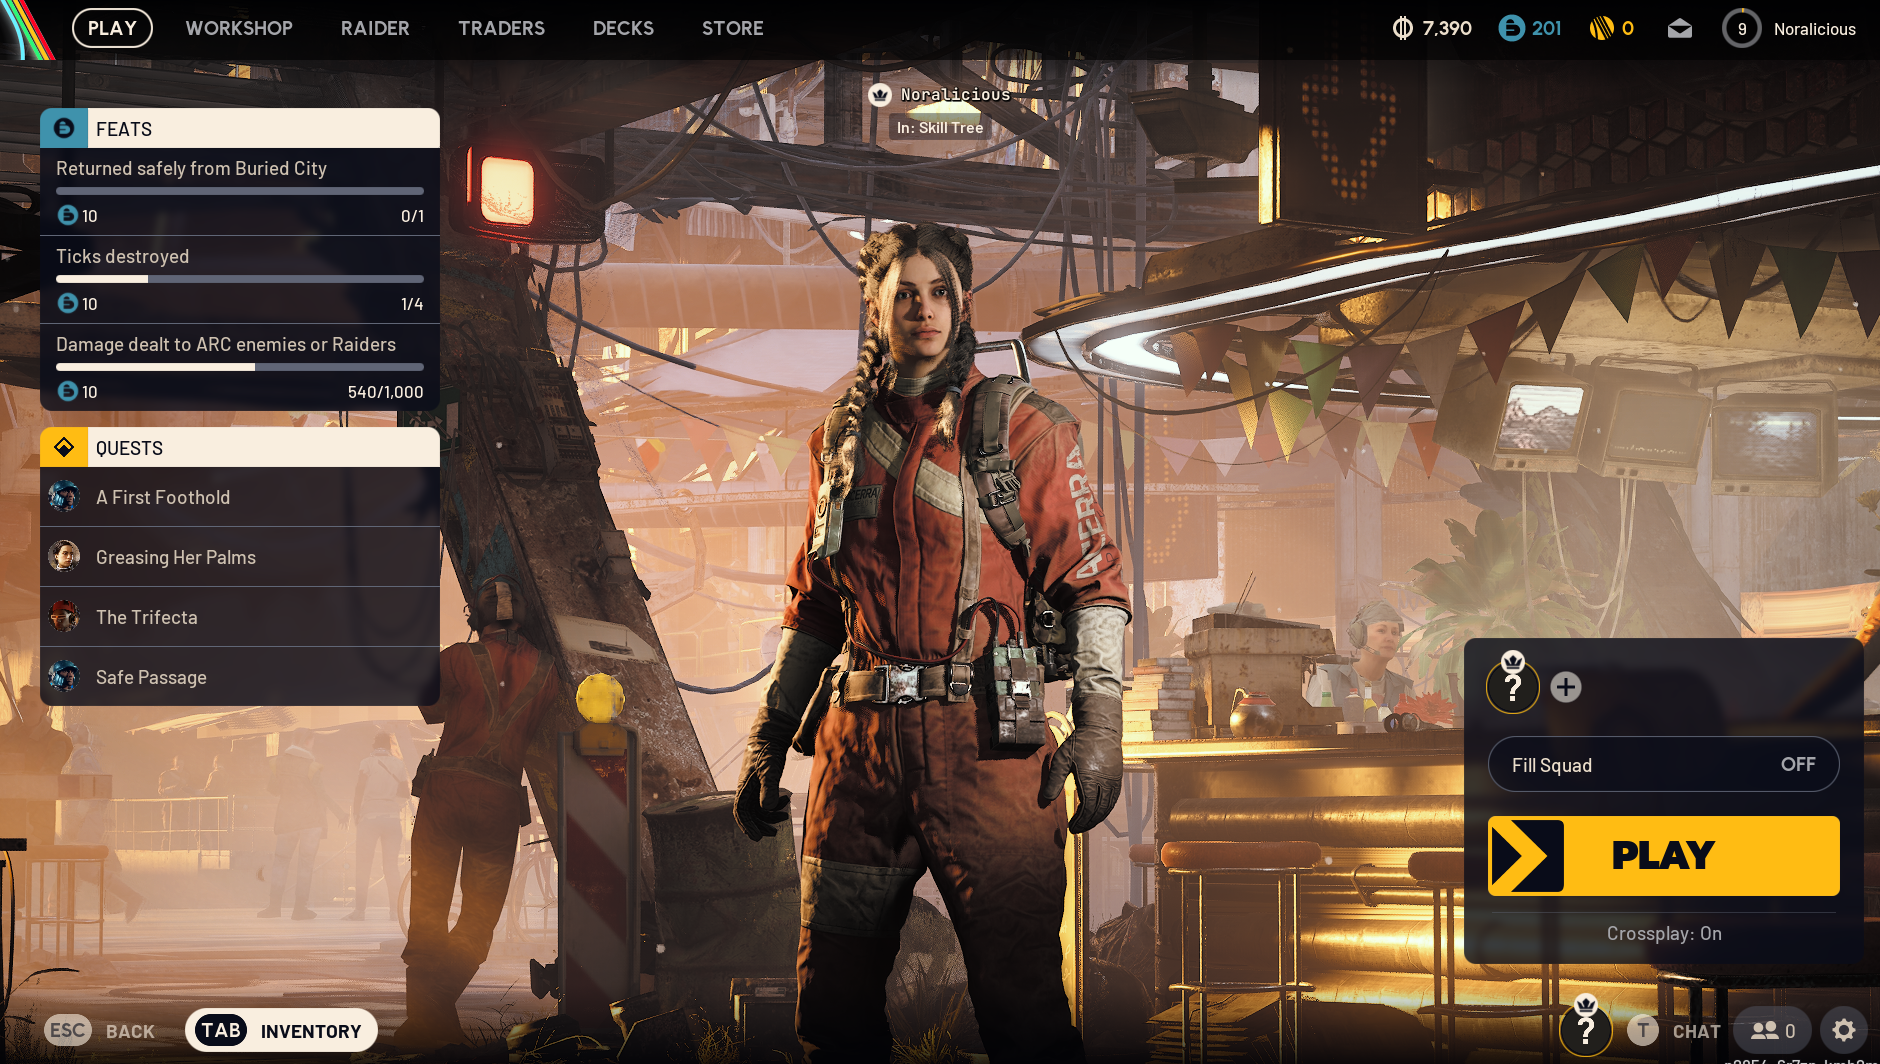Click the Ticks destroyed progress bar

click(x=240, y=279)
